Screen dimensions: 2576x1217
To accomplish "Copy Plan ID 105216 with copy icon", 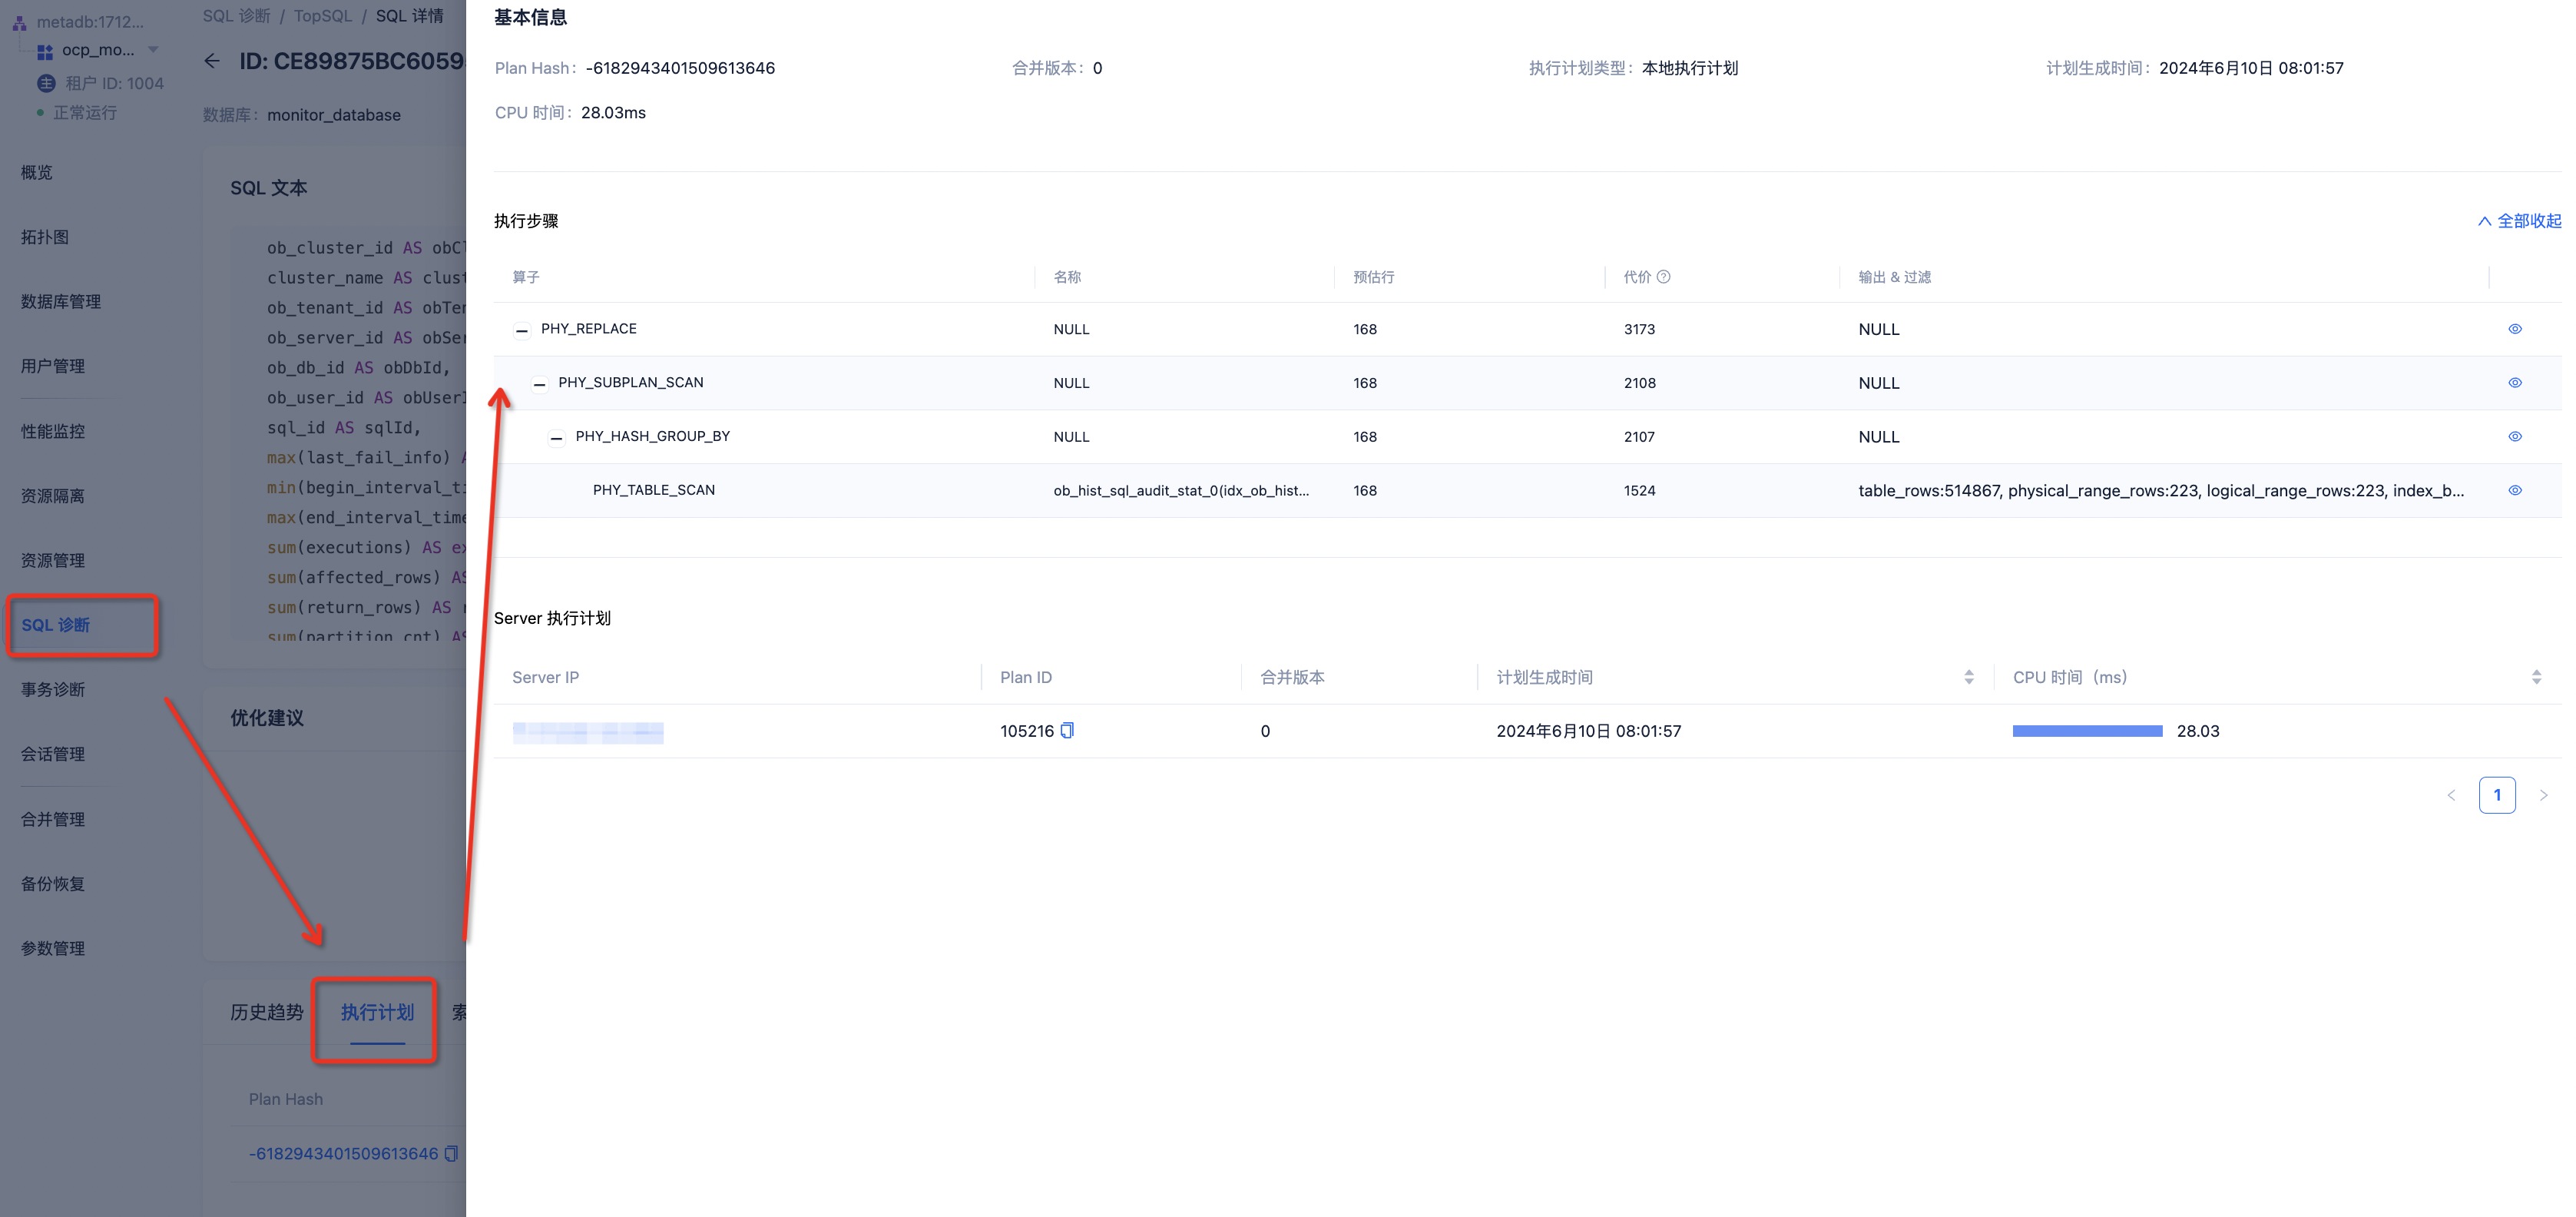I will point(1067,731).
